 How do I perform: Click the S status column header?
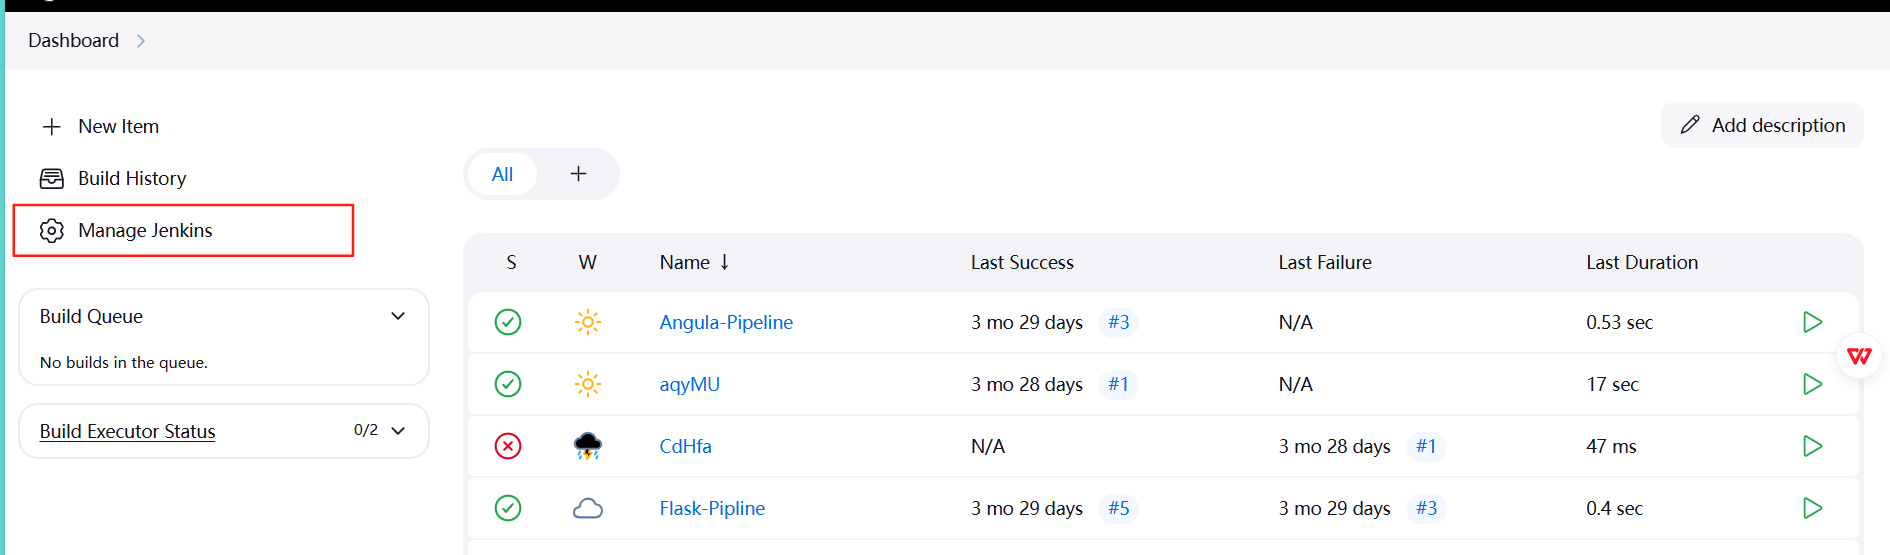click(x=511, y=262)
